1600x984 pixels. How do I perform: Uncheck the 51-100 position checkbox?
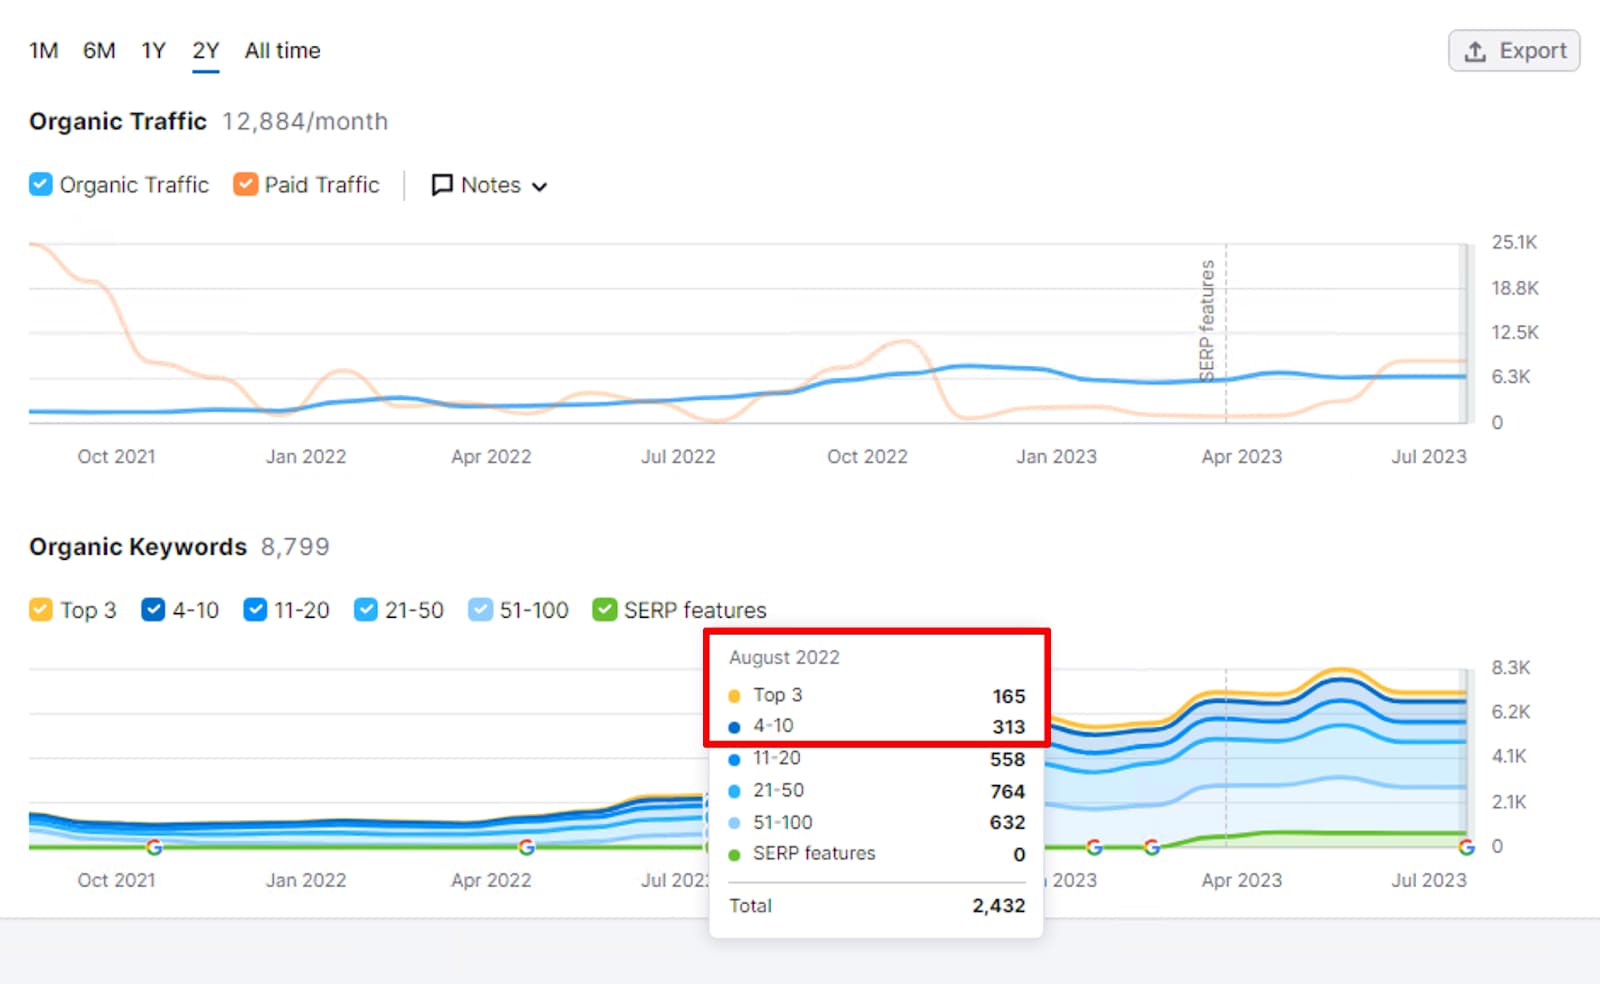click(481, 609)
